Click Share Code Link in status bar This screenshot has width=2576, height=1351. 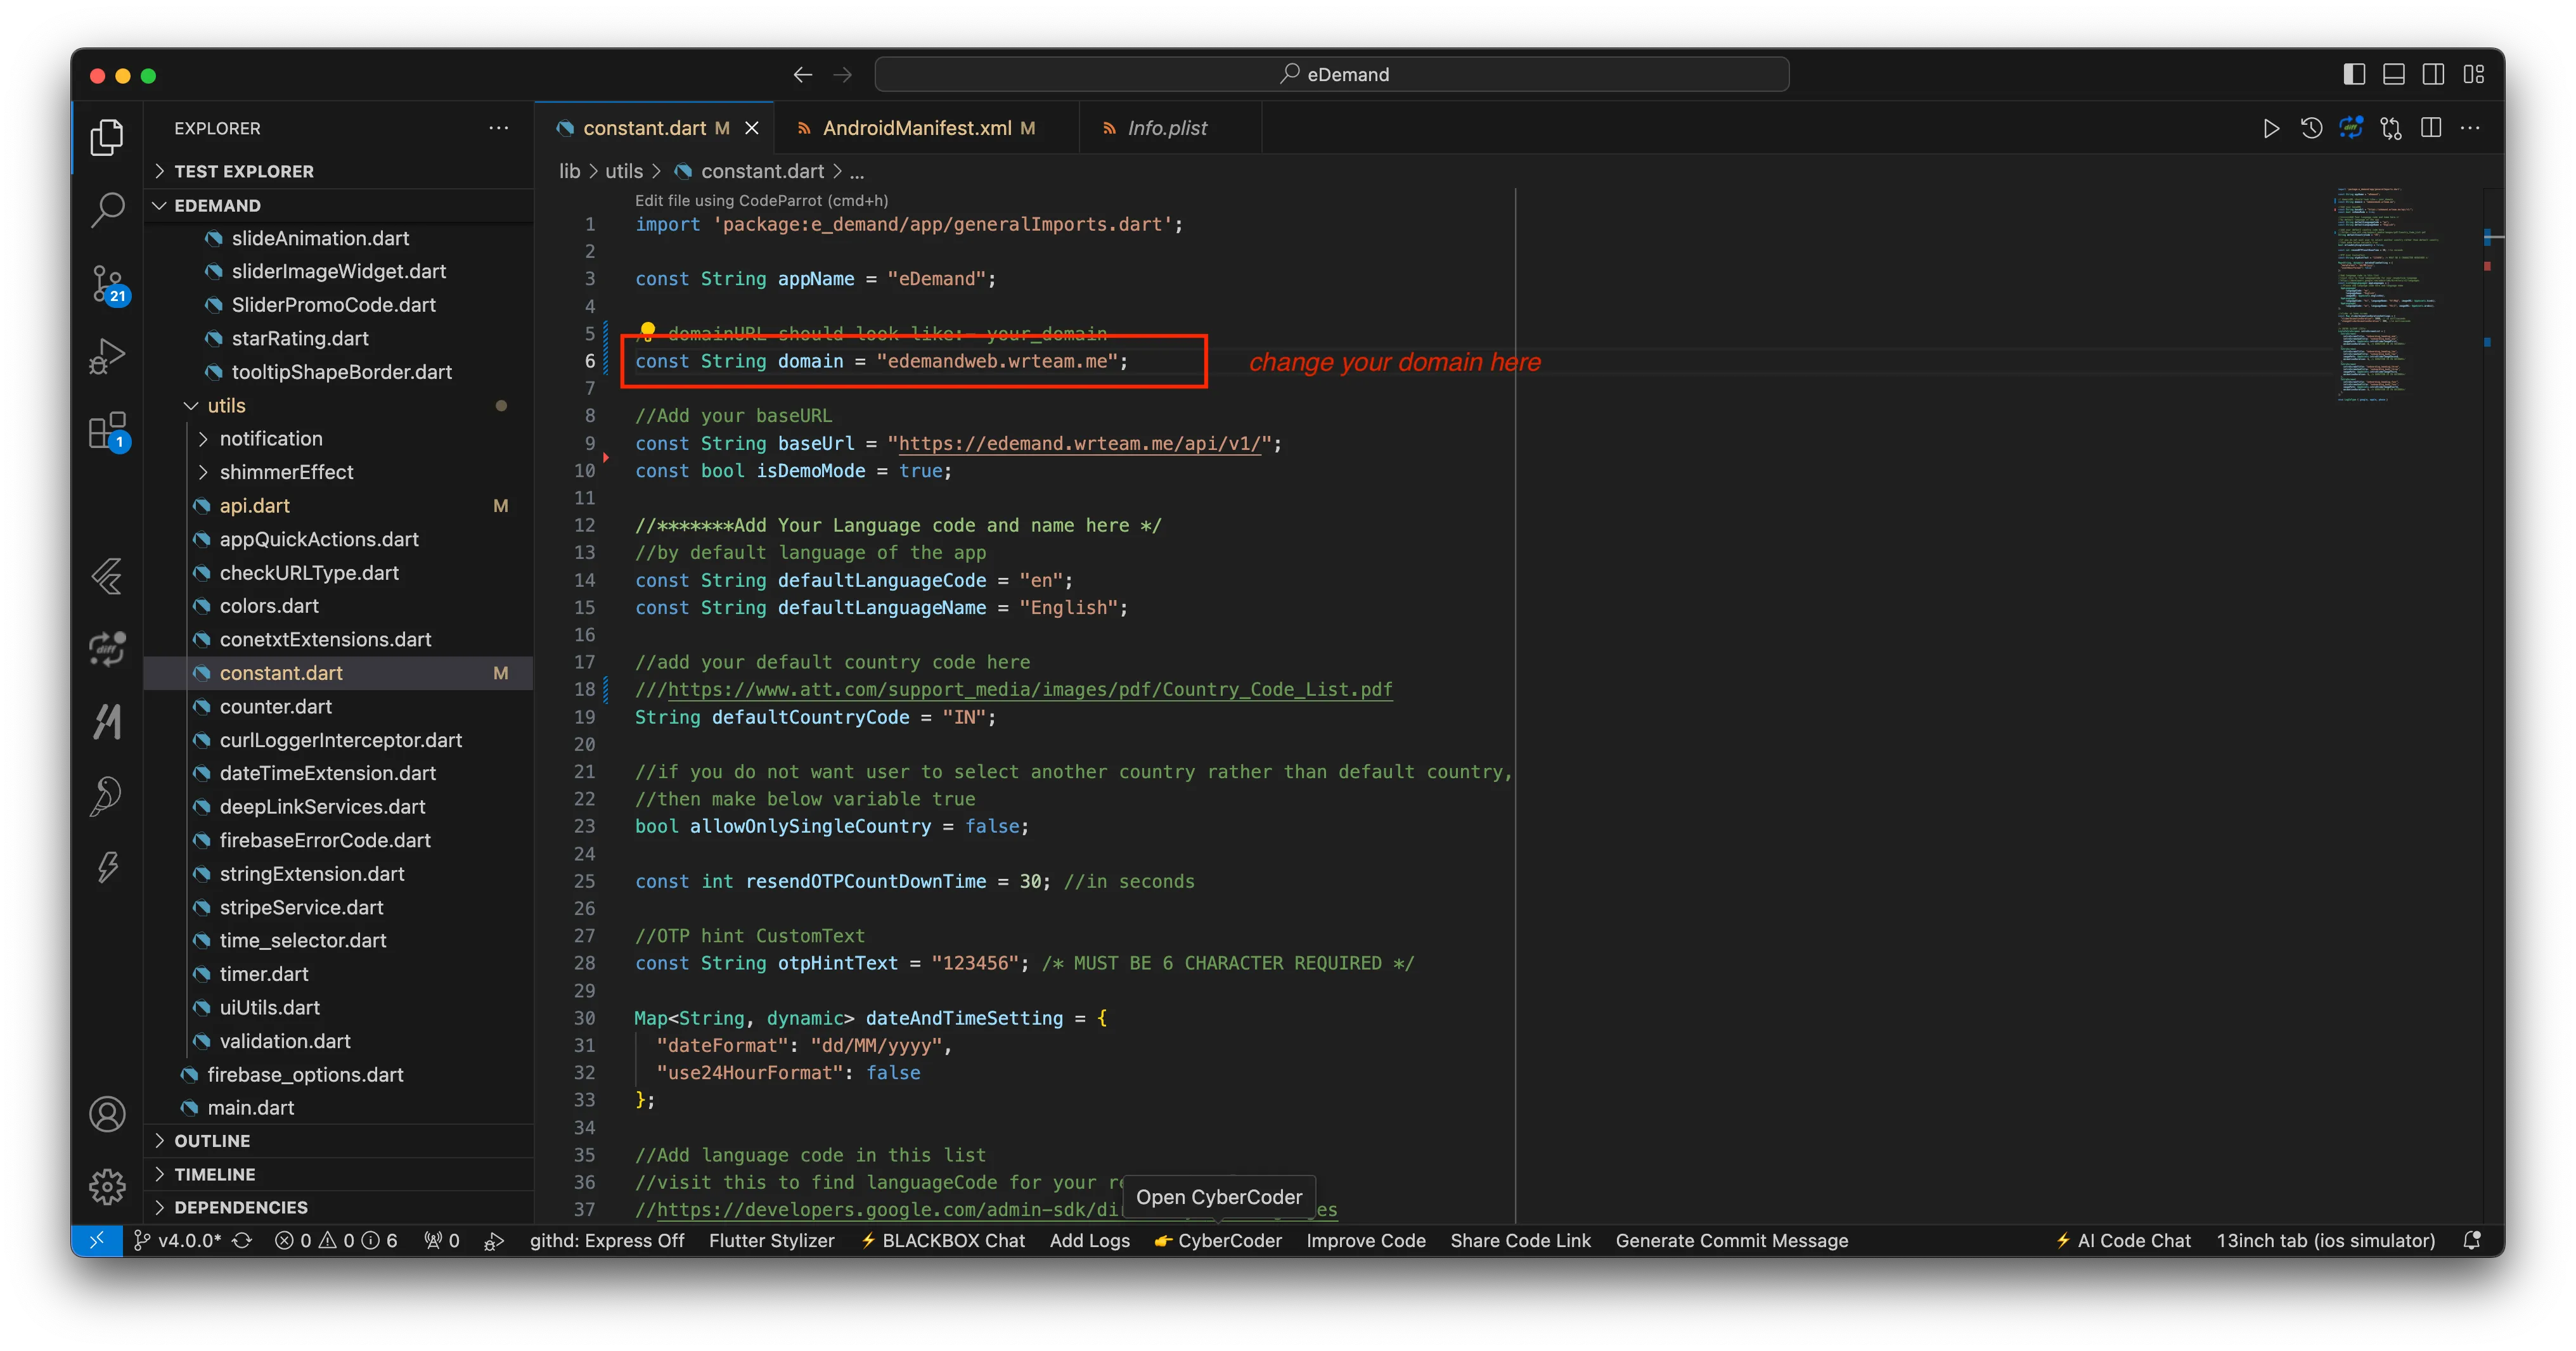[1520, 1240]
